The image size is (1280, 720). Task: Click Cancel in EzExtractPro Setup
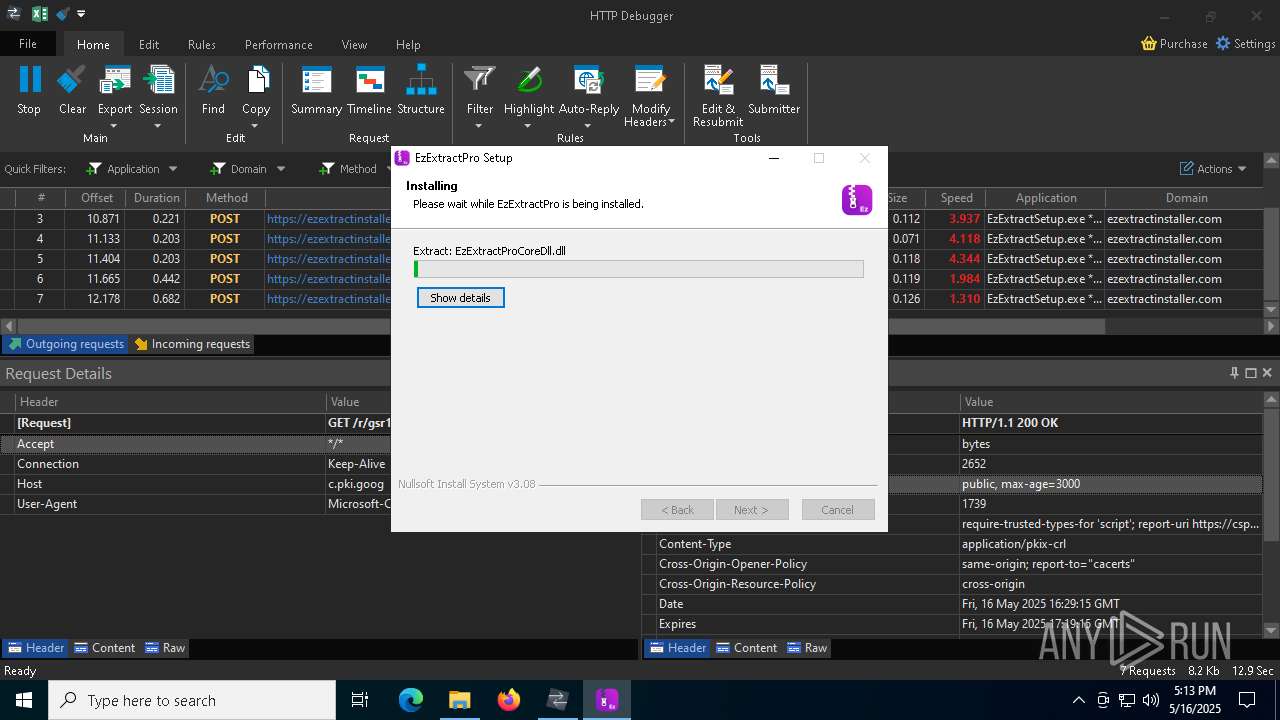(x=838, y=510)
